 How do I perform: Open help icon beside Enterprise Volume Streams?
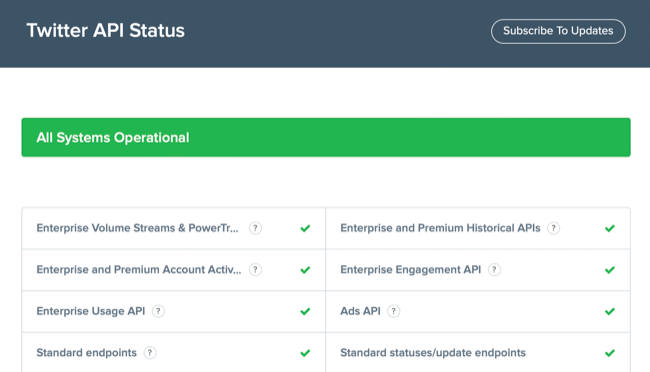tap(255, 228)
